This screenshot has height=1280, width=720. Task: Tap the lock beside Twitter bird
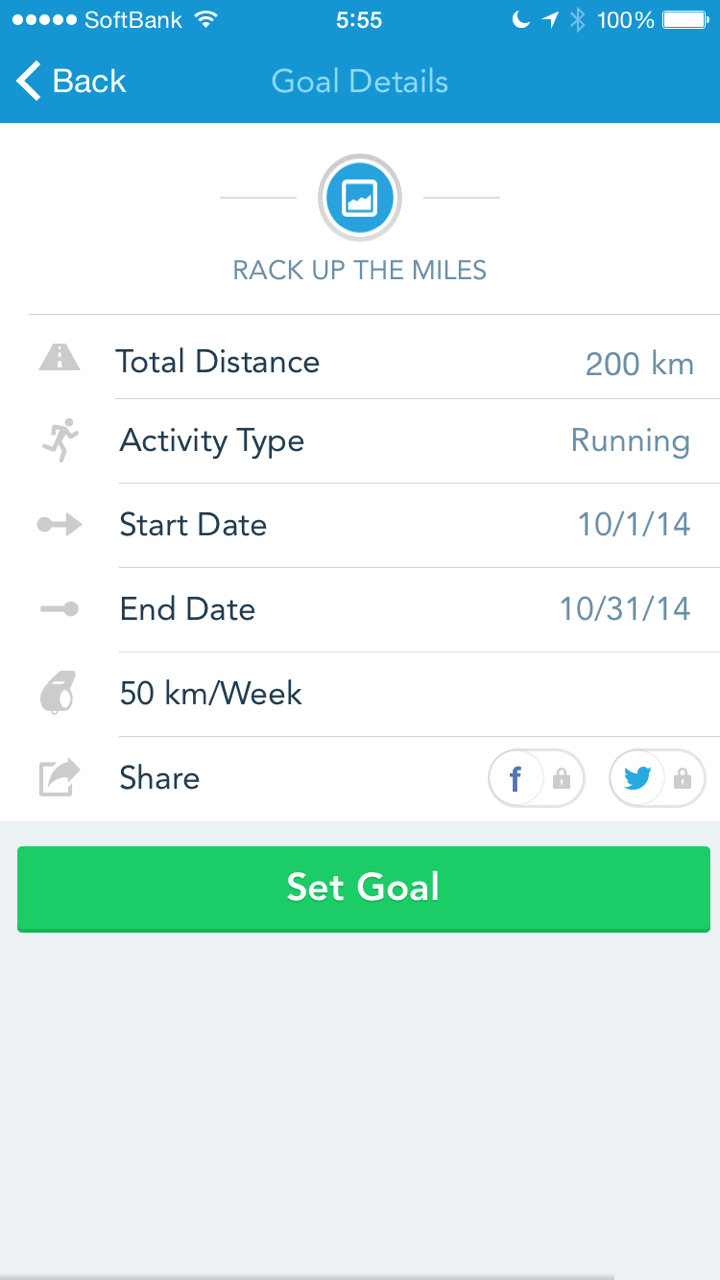683,778
